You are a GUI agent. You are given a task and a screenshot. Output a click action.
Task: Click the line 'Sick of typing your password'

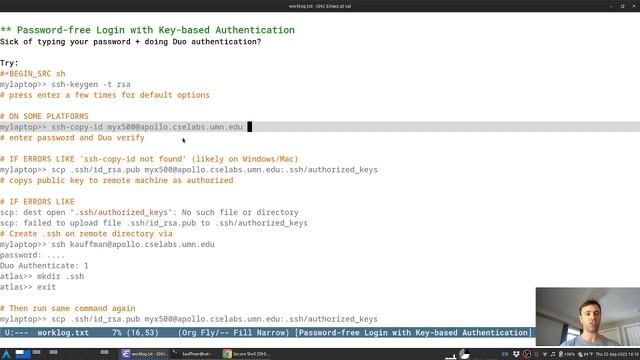(131, 42)
